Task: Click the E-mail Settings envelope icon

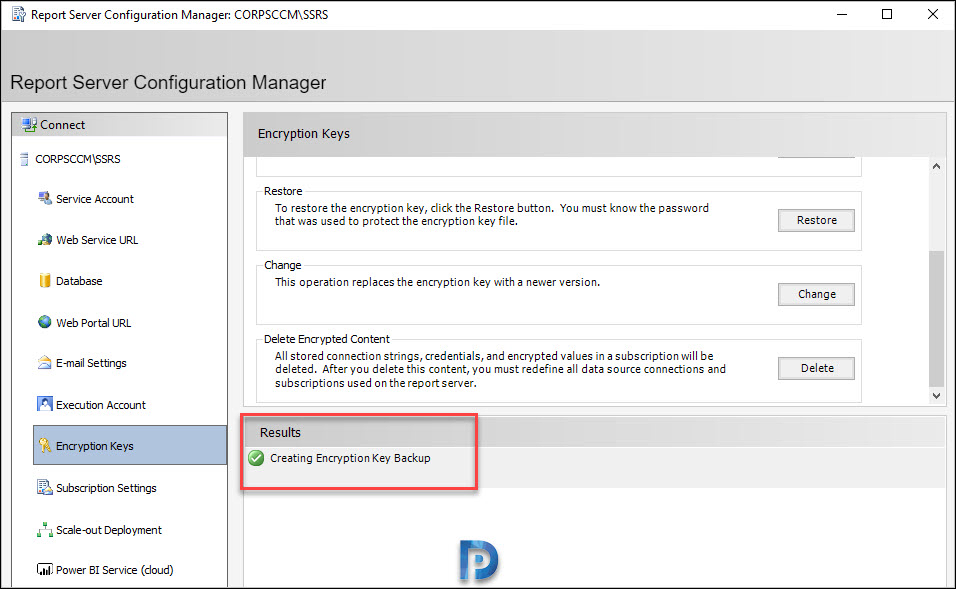Action: (45, 363)
